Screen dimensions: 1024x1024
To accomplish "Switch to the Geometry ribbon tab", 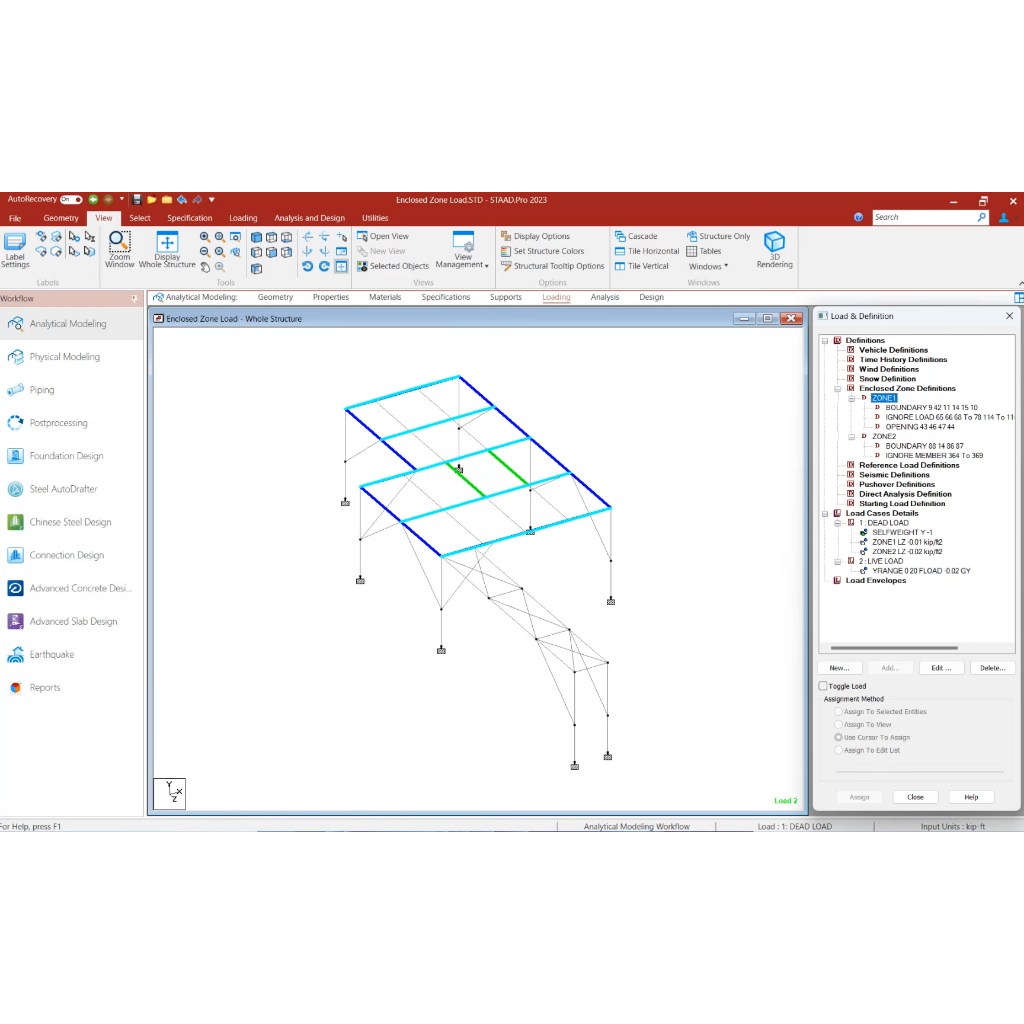I will pyautogui.click(x=61, y=218).
